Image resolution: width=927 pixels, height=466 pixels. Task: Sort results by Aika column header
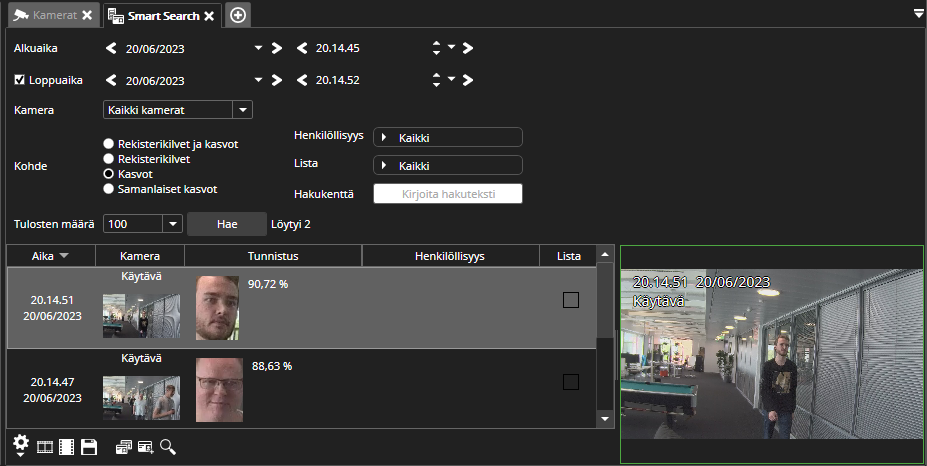(x=50, y=256)
